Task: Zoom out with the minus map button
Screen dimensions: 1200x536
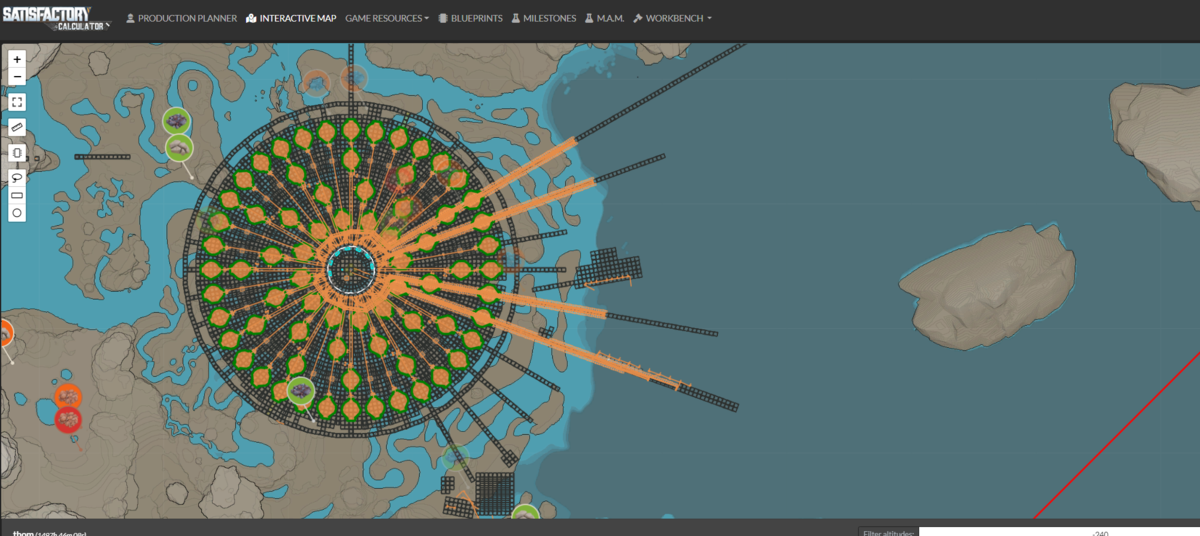Action: [17, 77]
